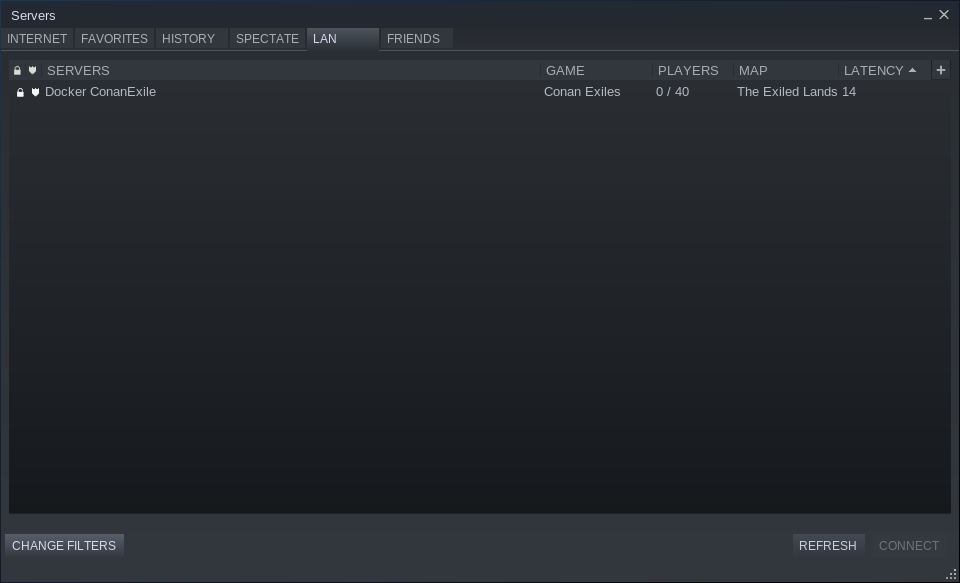Screen dimensions: 960x583
Task: Sort by MAP column header
Action: [786, 70]
